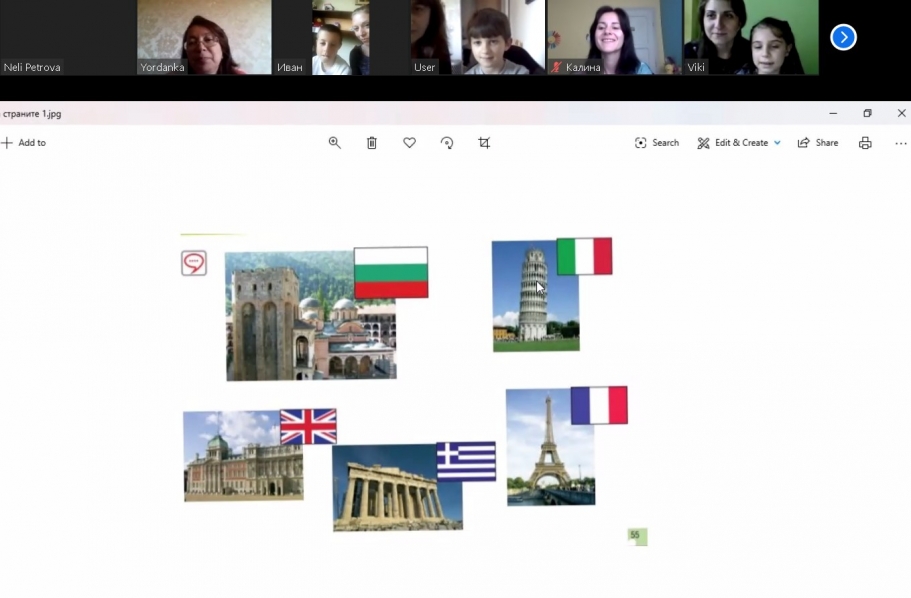Click the Share button
The width and height of the screenshot is (911, 598).
point(818,143)
